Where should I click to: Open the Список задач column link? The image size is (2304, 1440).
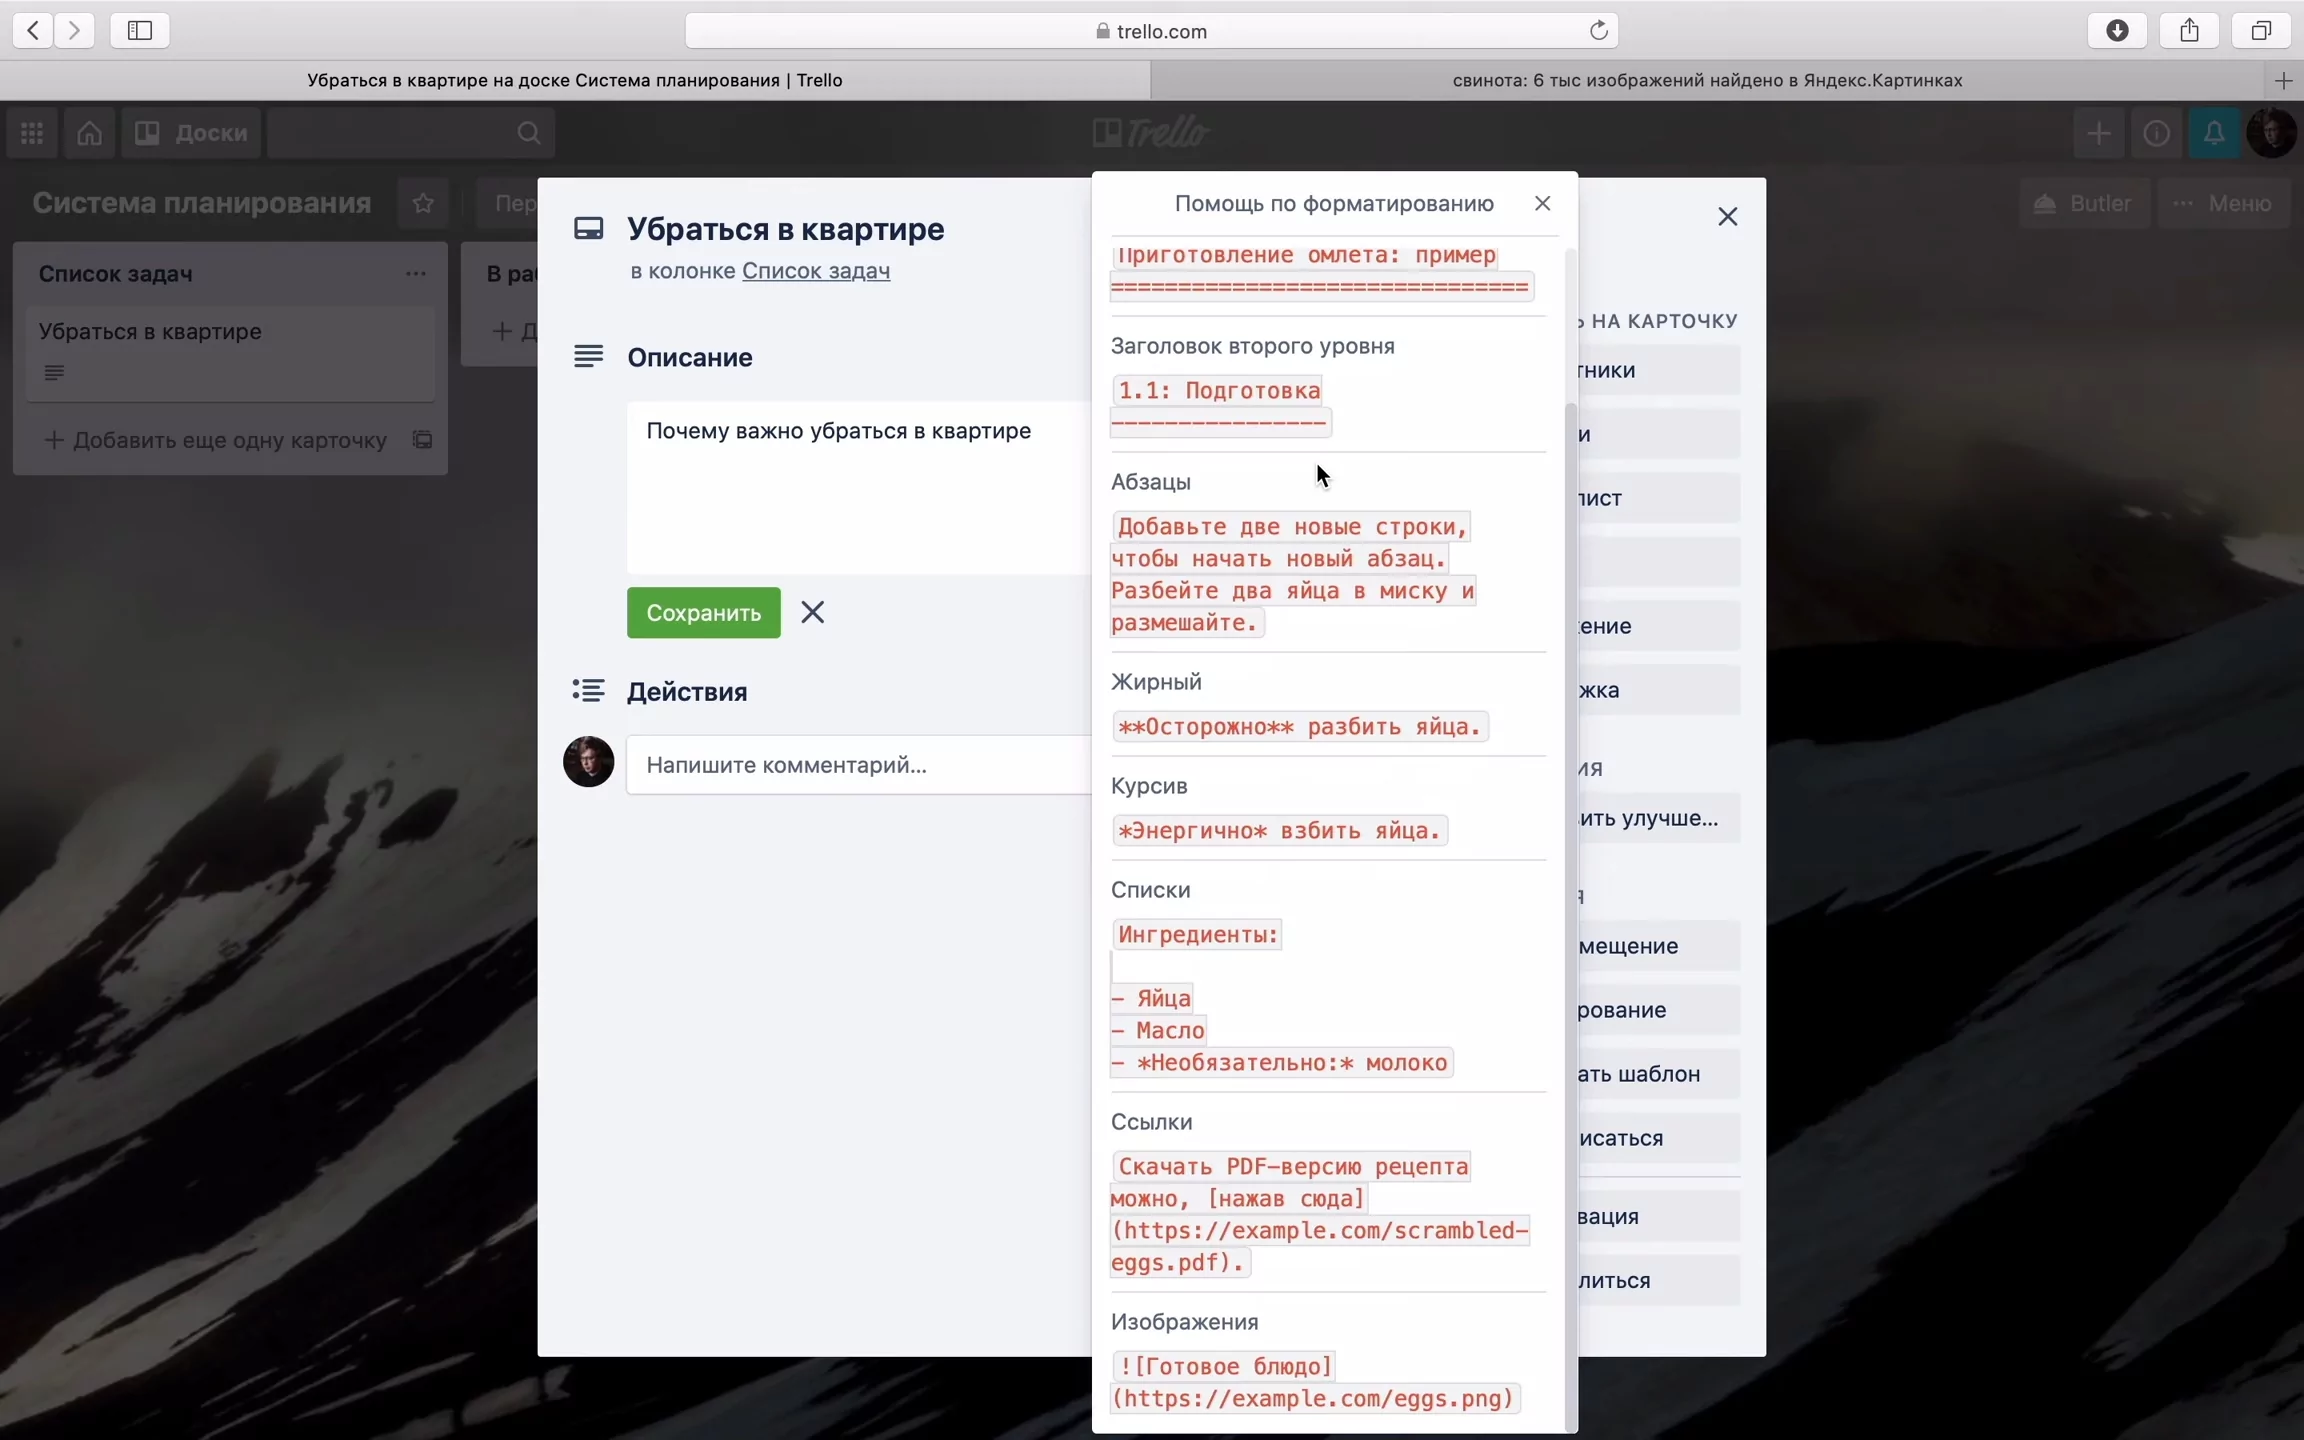(815, 270)
